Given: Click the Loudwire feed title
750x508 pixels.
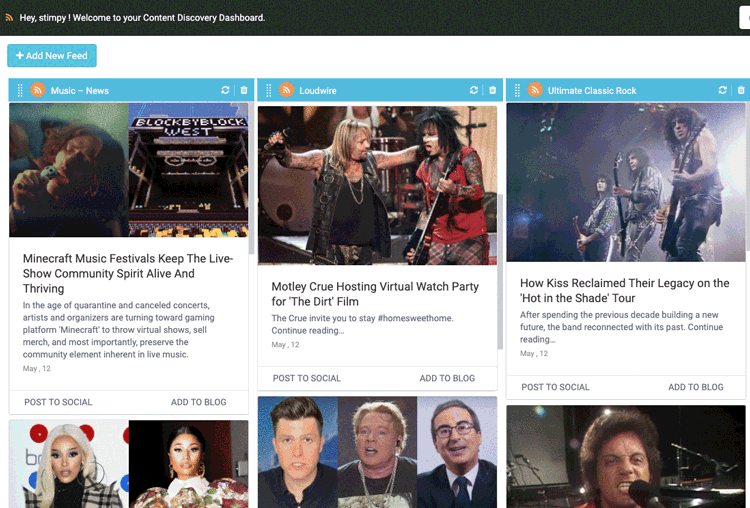Looking at the screenshot, I should [x=318, y=90].
